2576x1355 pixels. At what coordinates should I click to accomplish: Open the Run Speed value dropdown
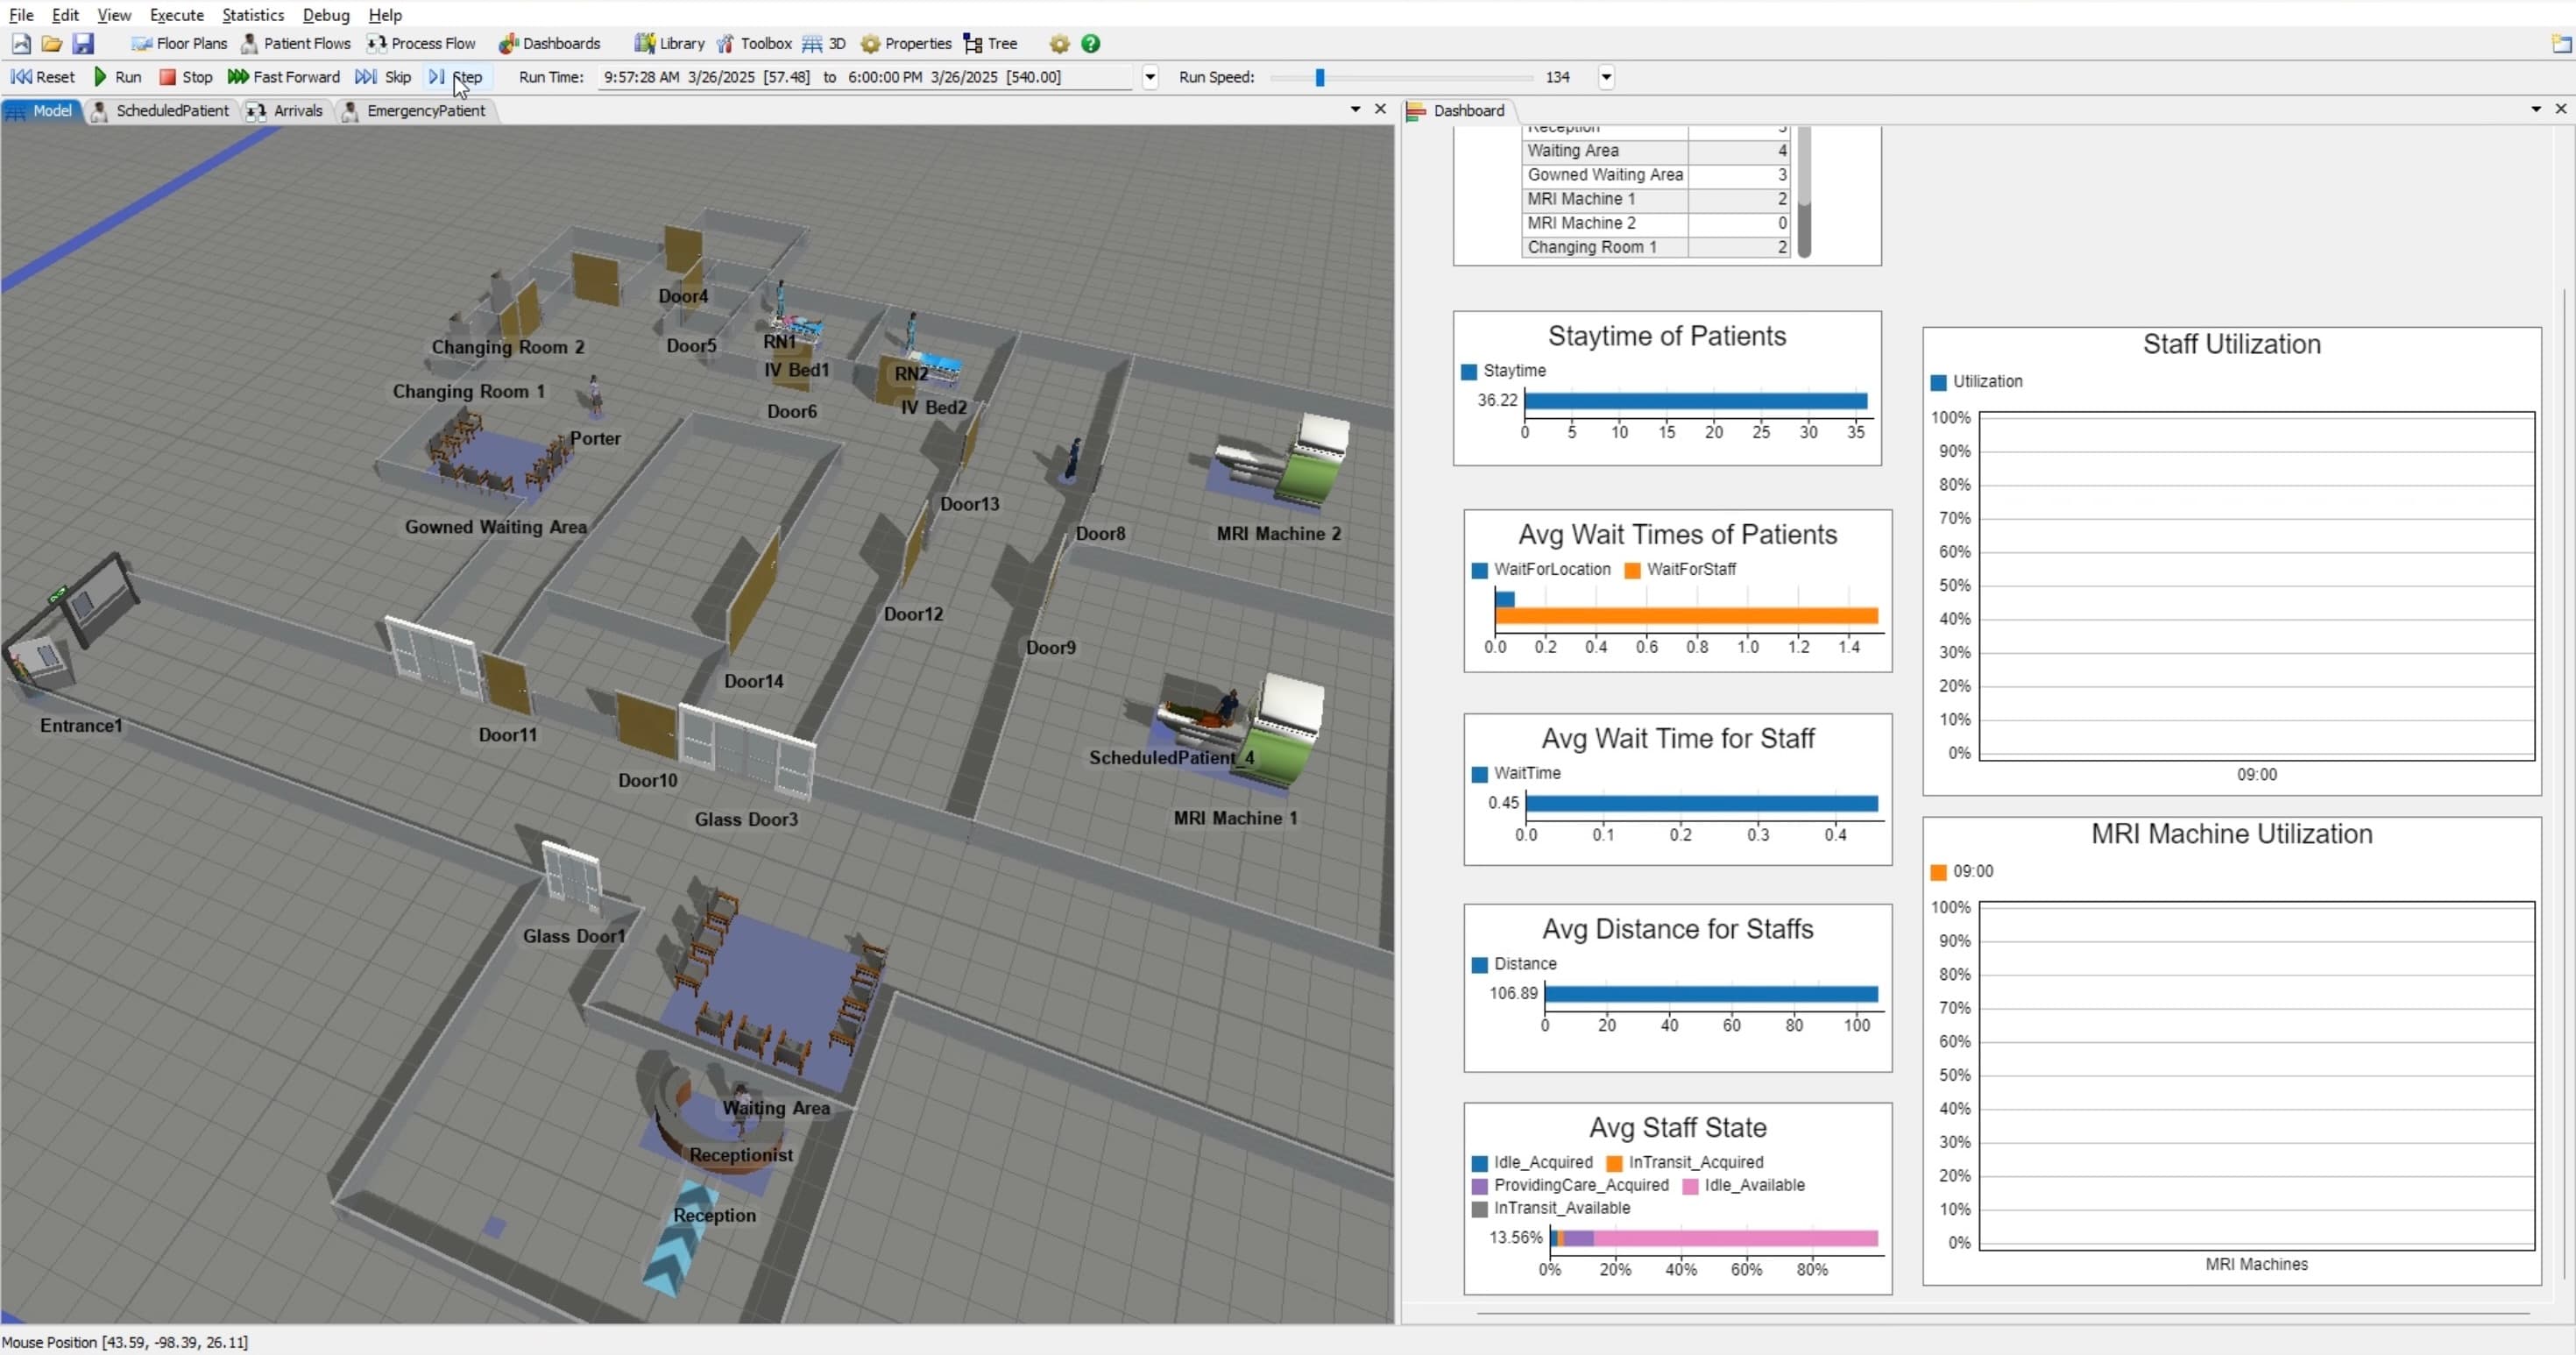point(1606,77)
